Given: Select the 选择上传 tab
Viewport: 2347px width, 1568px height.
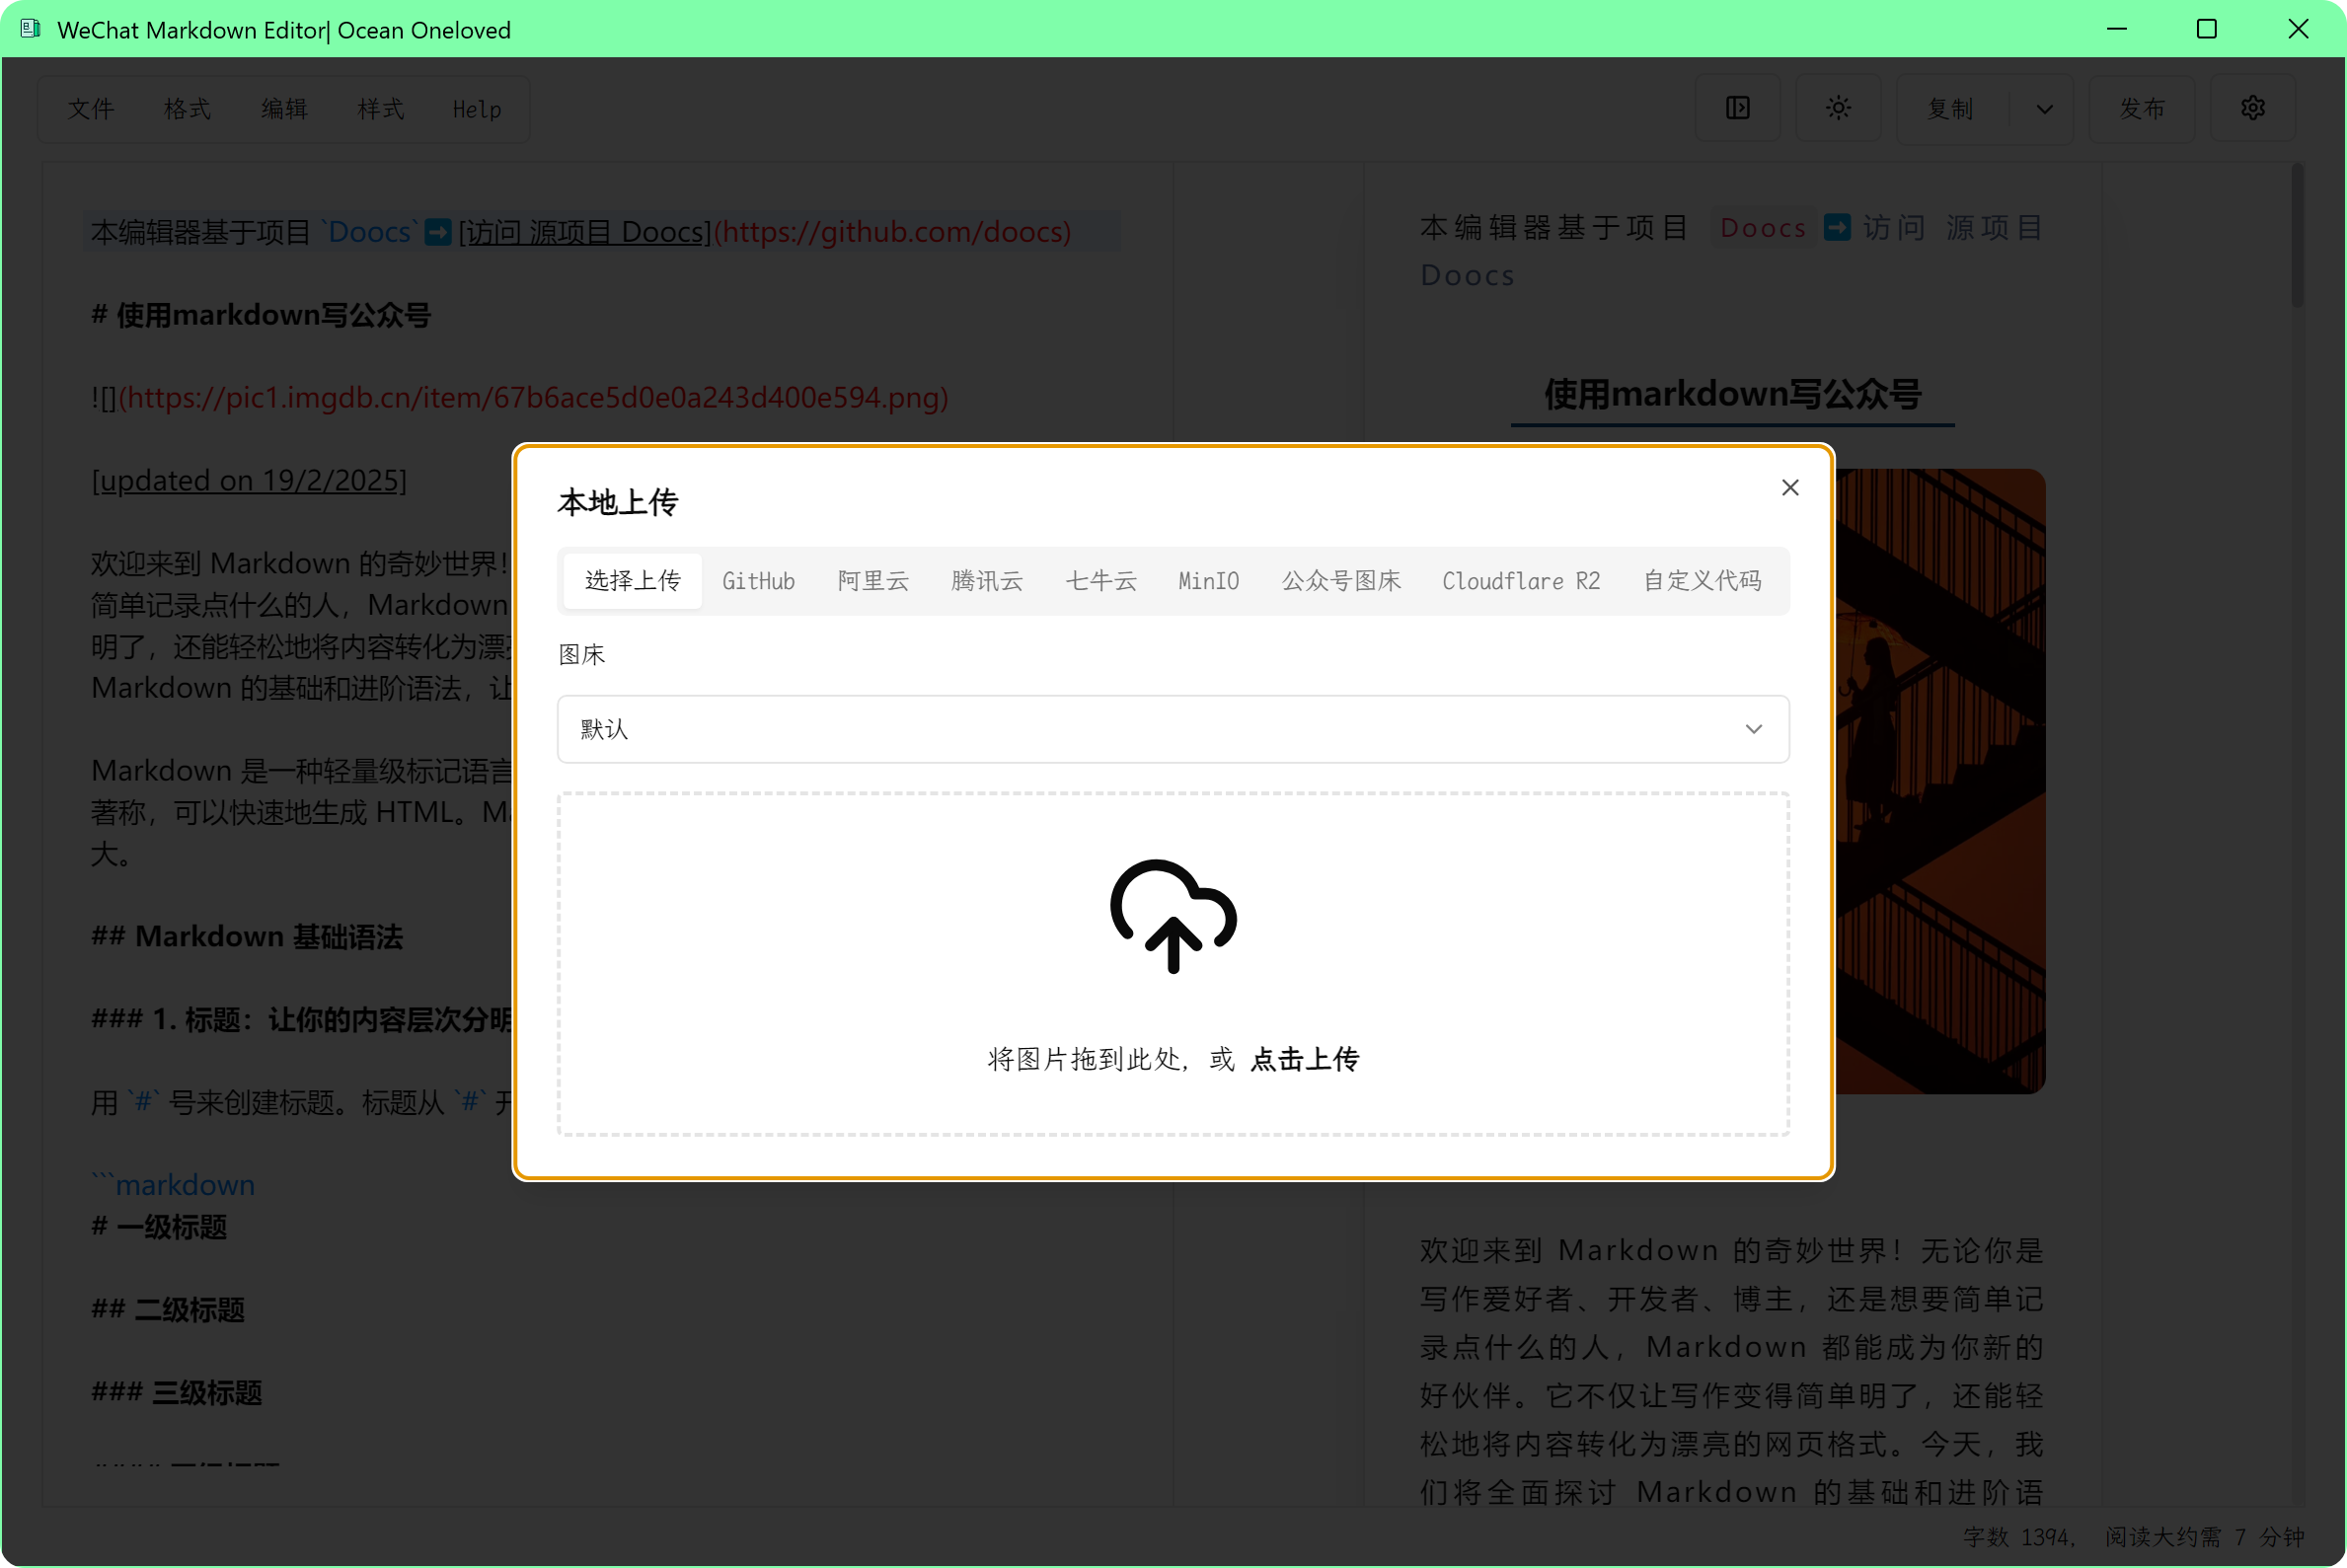Looking at the screenshot, I should tap(632, 581).
